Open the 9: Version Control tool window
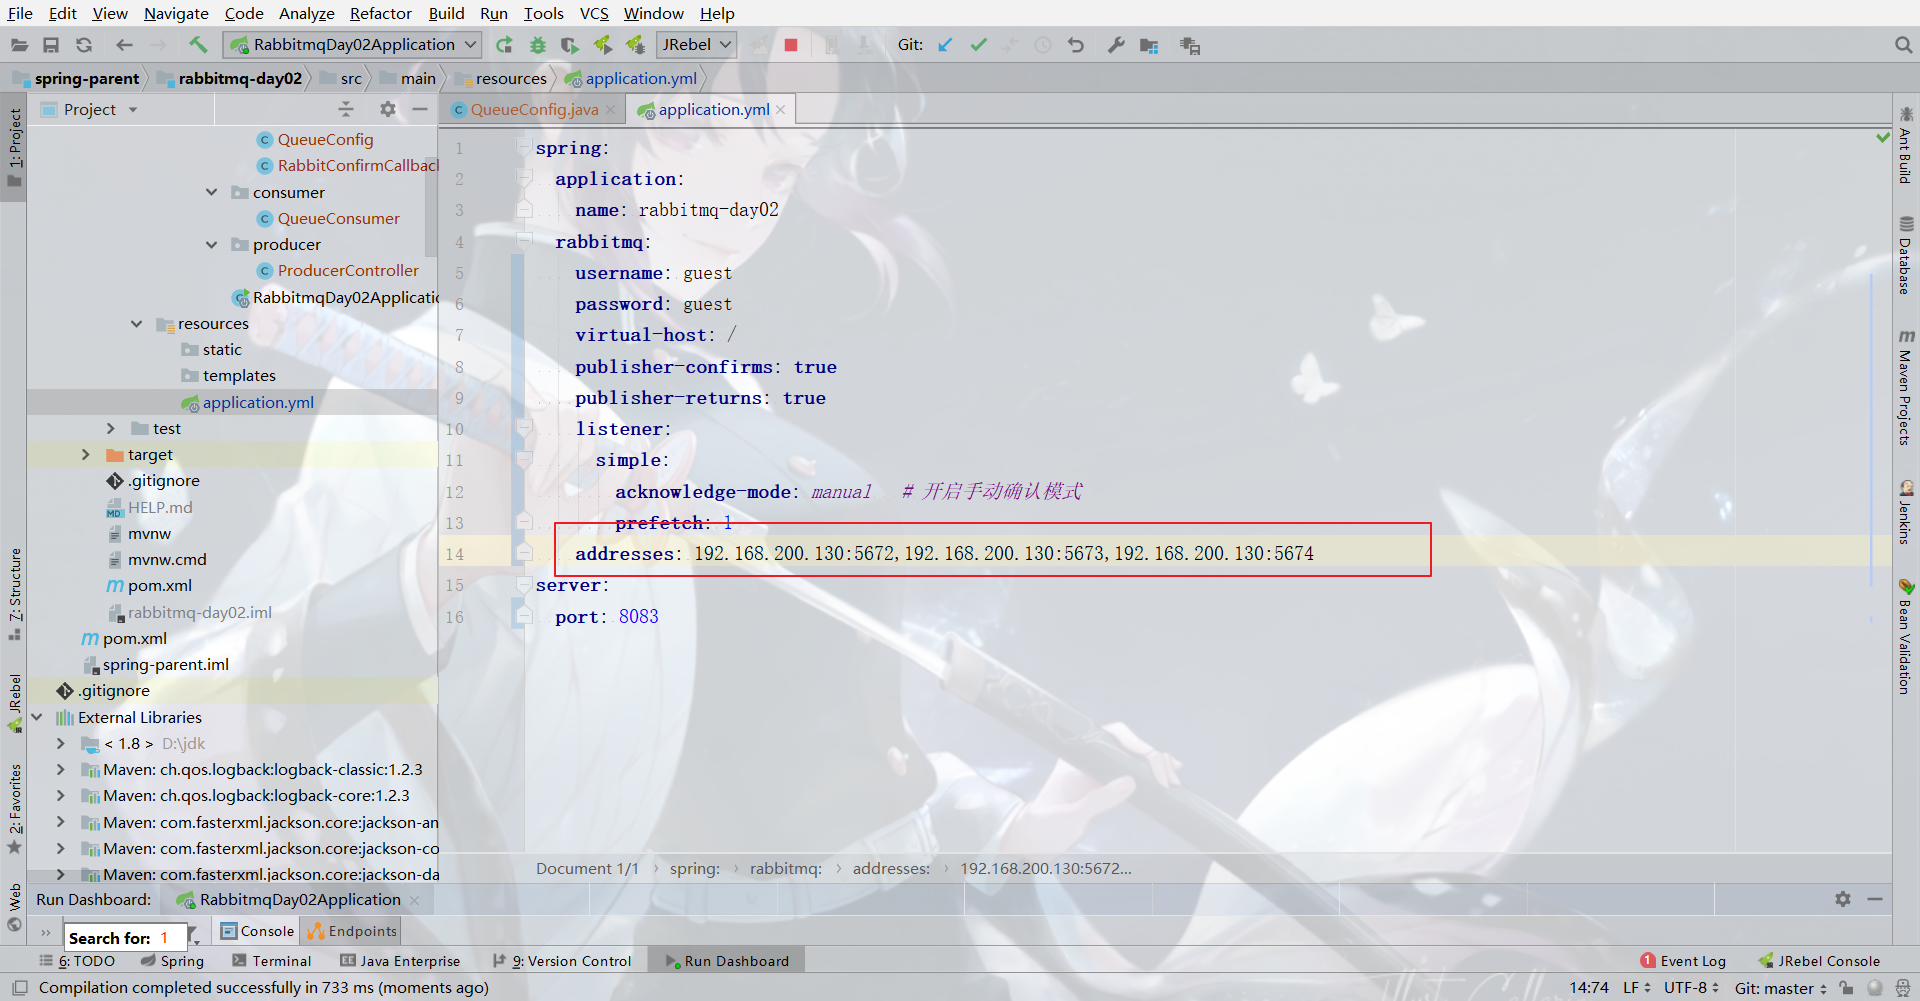 pos(562,961)
